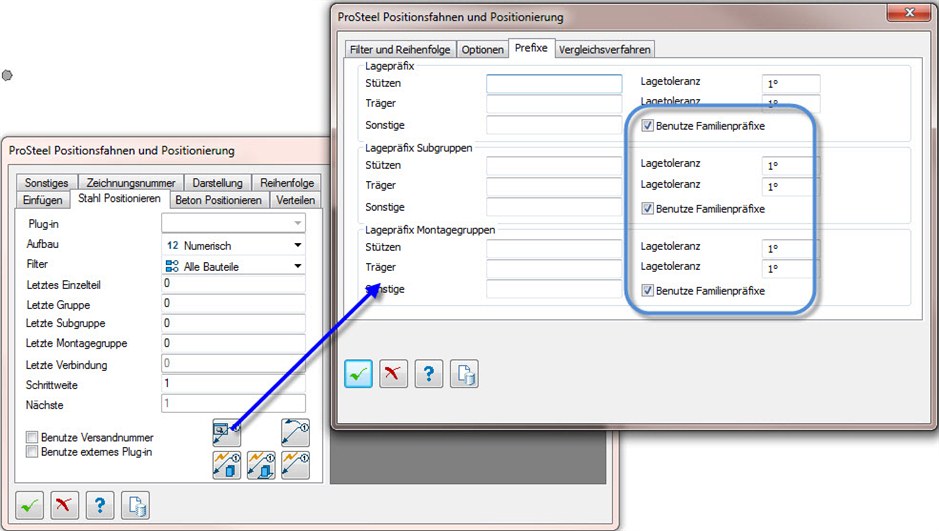The image size is (939, 531).
Task: Toggle Benutze Familienpräfixe under Lagepräfix Montagegruppen
Action: click(647, 290)
